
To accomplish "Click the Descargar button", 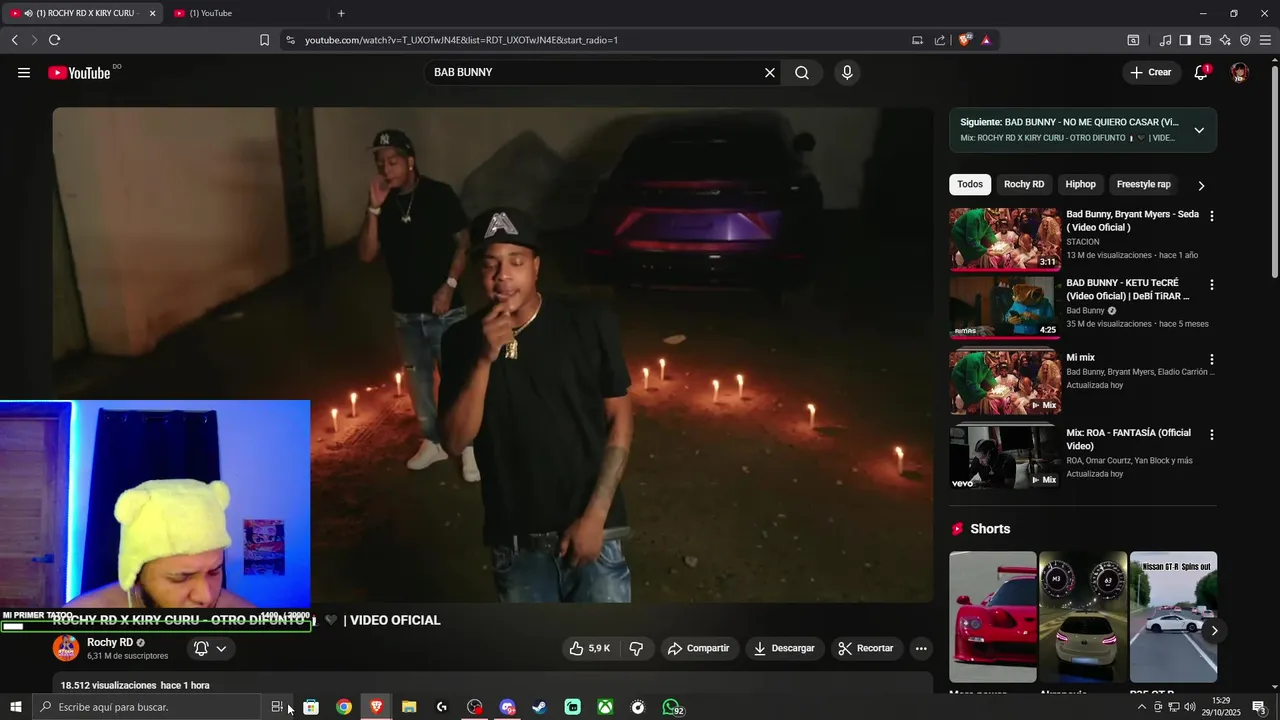I will (784, 648).
